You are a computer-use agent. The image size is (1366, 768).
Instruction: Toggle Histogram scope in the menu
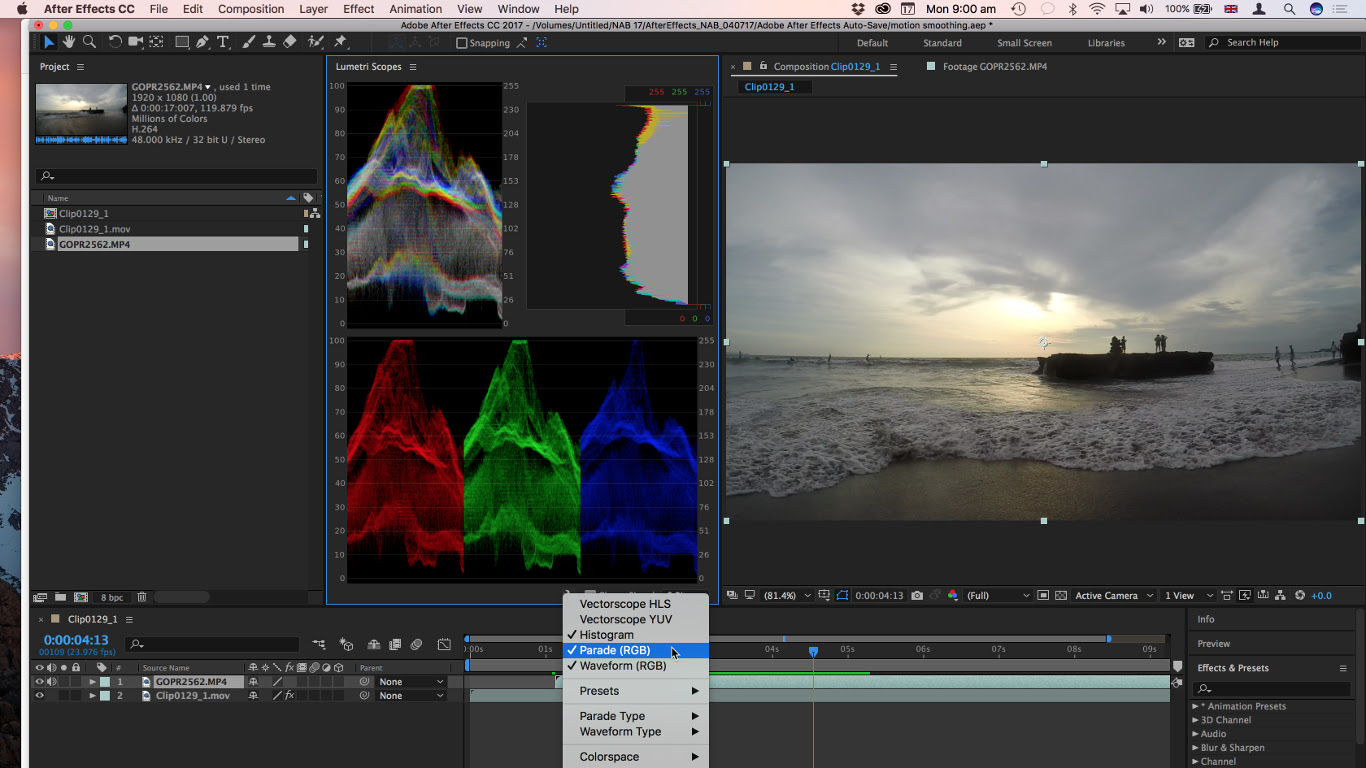coord(636,635)
